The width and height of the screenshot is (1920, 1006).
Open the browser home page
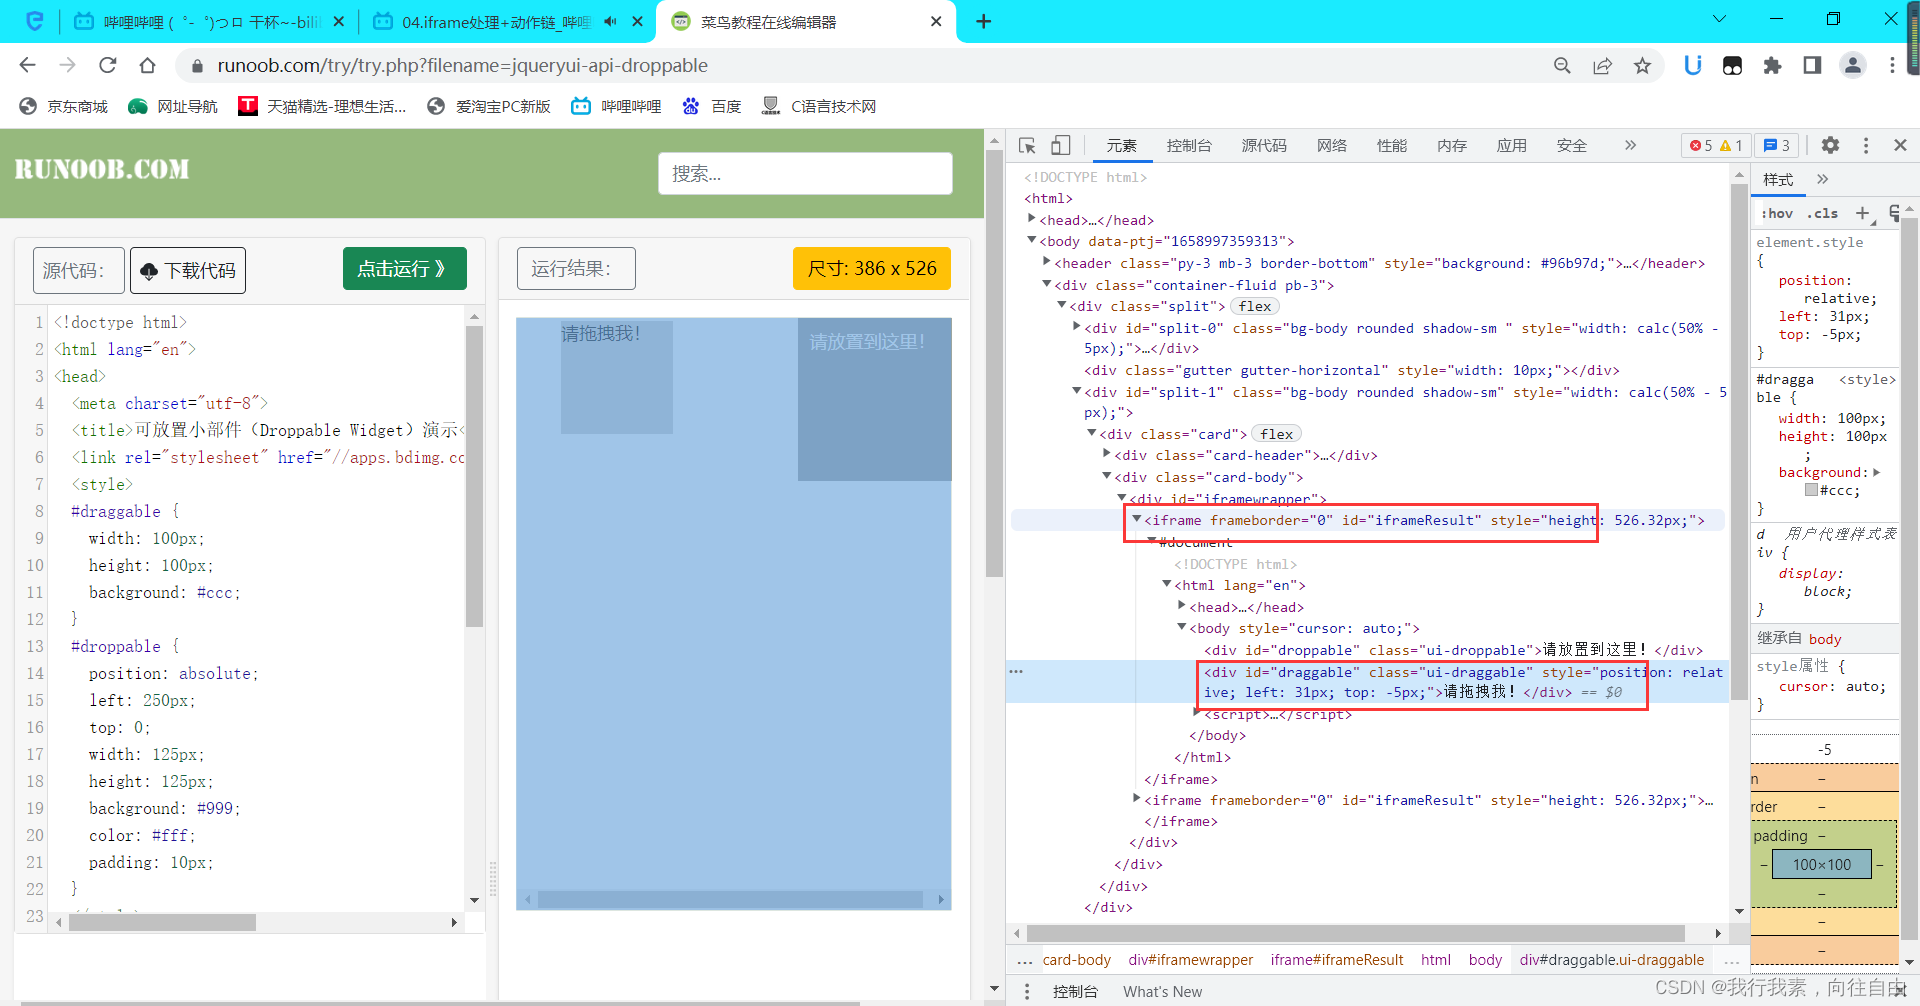coord(148,65)
